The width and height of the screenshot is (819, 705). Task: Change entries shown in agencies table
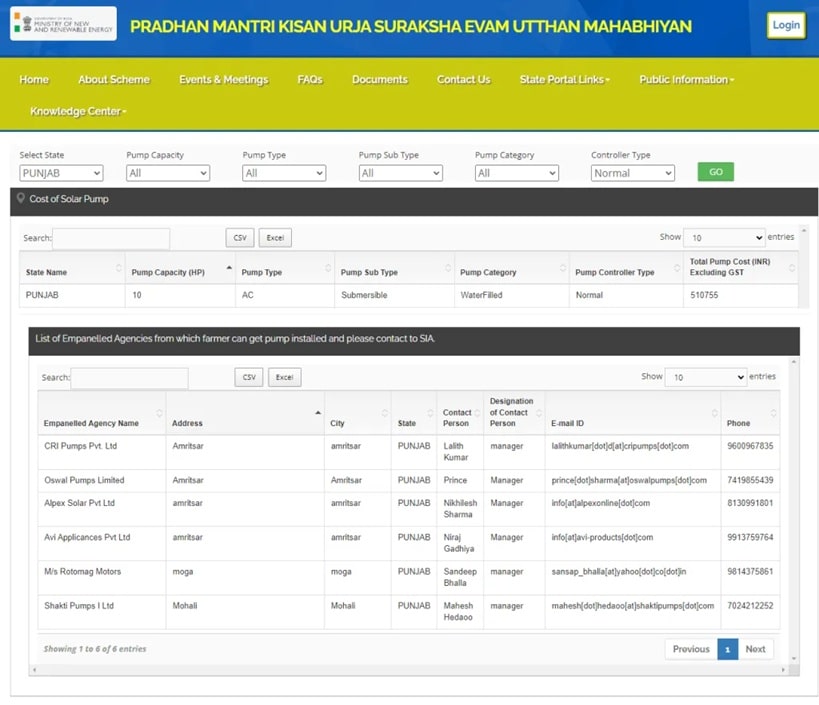(x=706, y=377)
